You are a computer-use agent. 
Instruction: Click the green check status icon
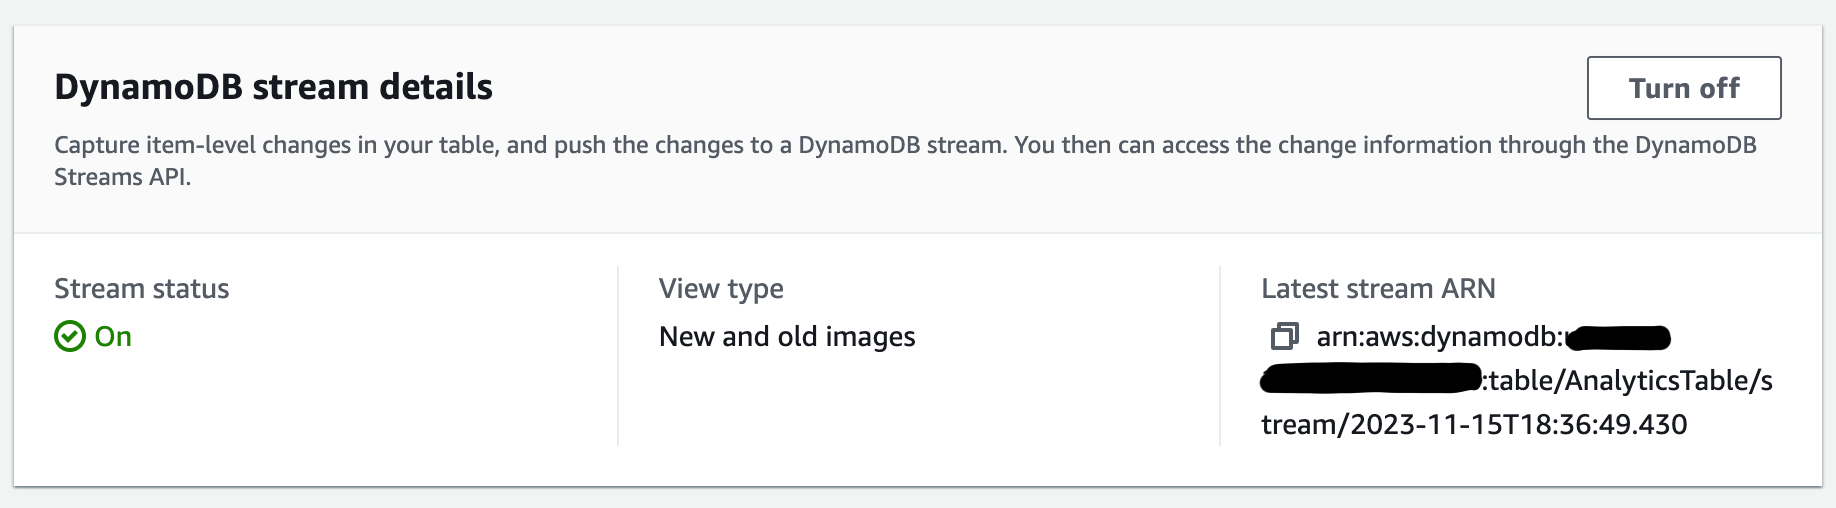point(69,337)
